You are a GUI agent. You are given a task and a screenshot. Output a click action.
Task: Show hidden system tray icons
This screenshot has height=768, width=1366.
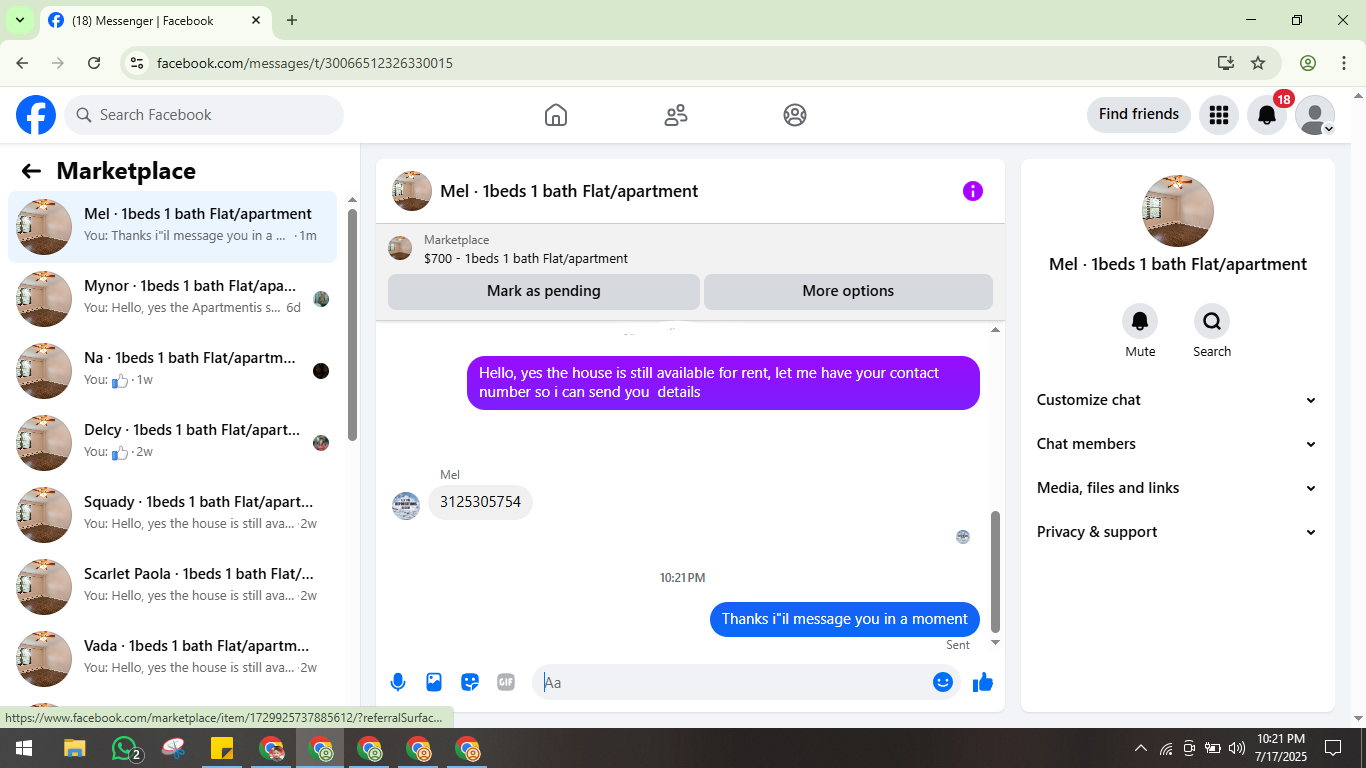1140,748
